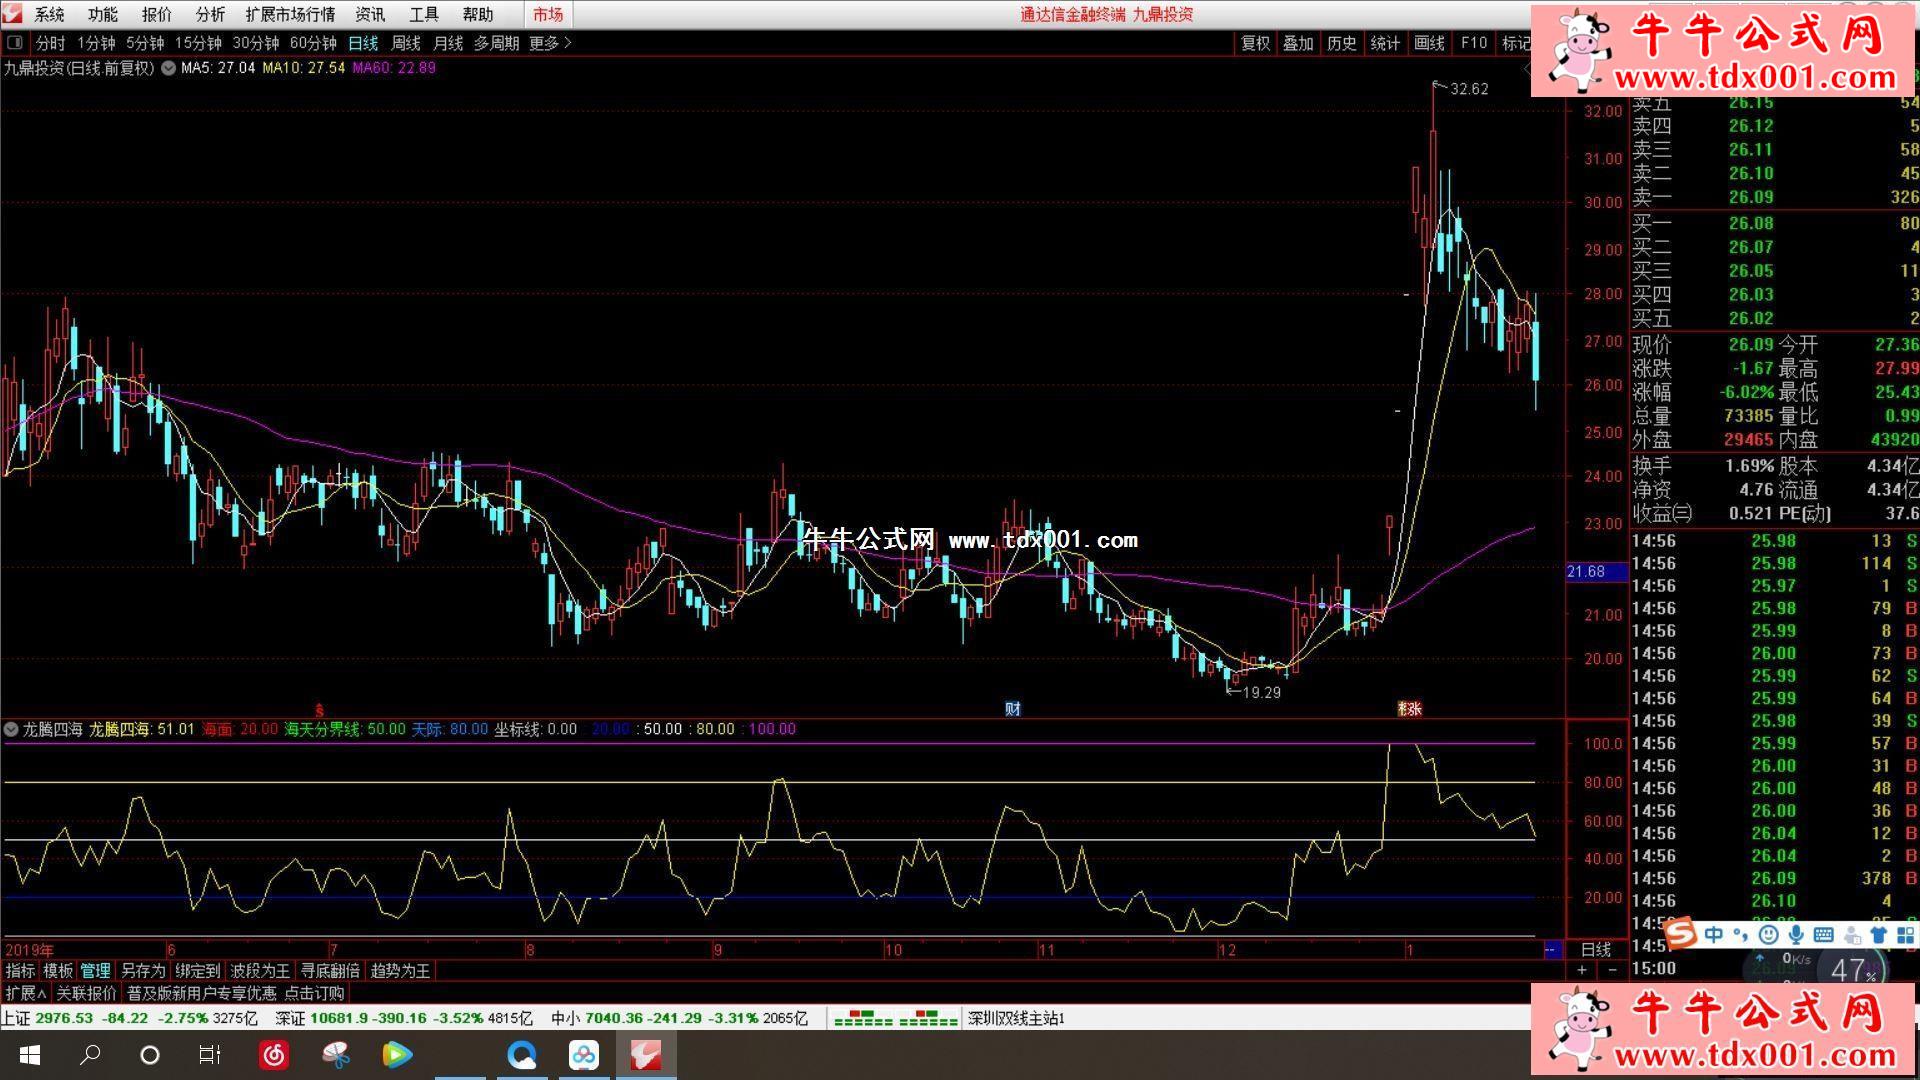Open the 报价 menu
This screenshot has width=1920, height=1080.
pos(157,15)
